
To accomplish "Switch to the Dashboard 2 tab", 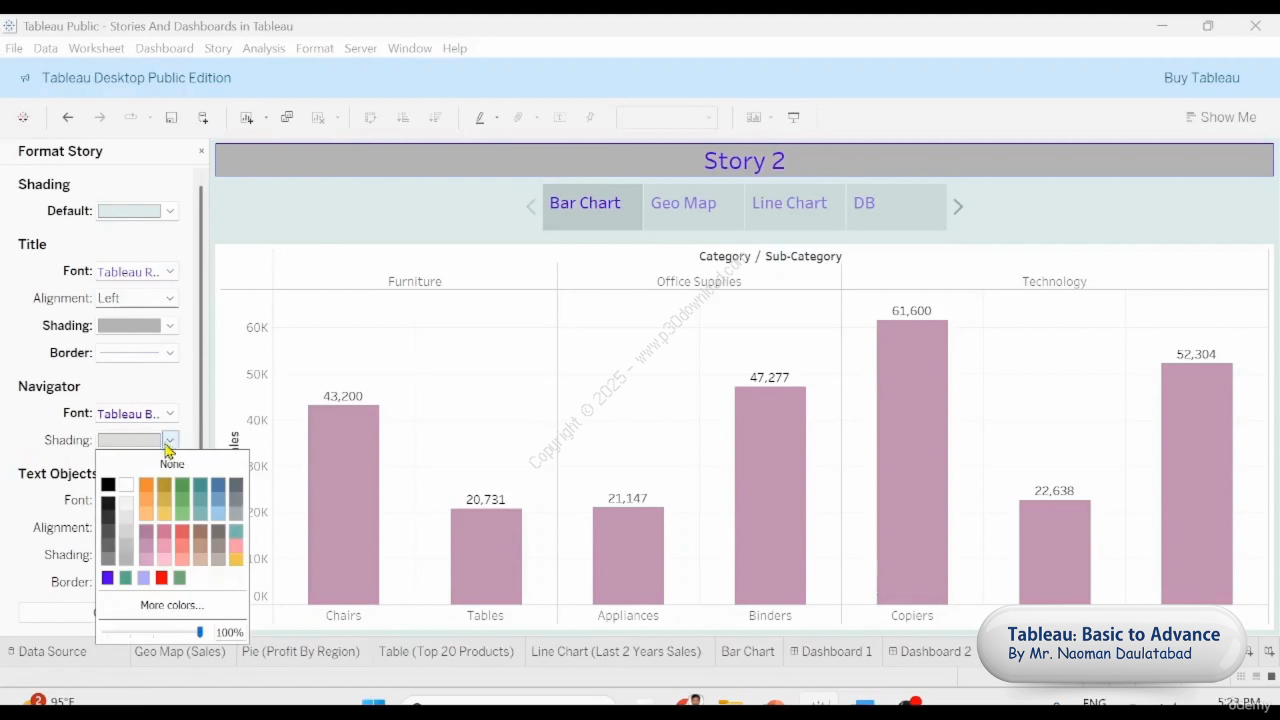I will pos(930,651).
